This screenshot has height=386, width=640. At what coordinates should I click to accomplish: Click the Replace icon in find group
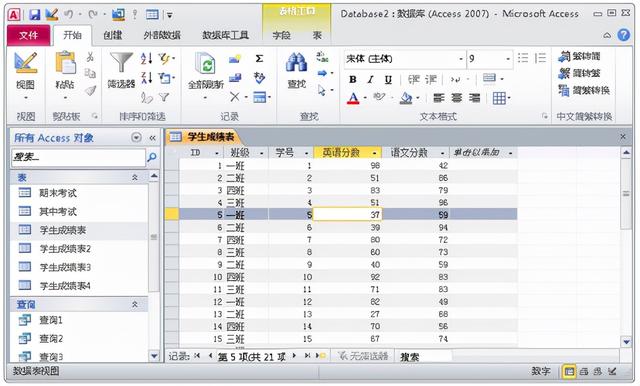(322, 58)
